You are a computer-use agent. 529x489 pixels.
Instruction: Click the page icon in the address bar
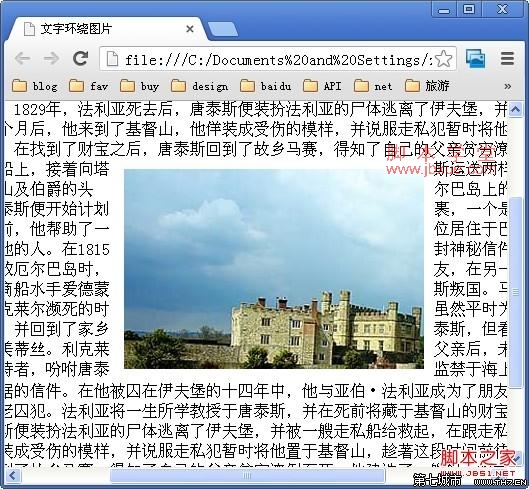(112, 59)
